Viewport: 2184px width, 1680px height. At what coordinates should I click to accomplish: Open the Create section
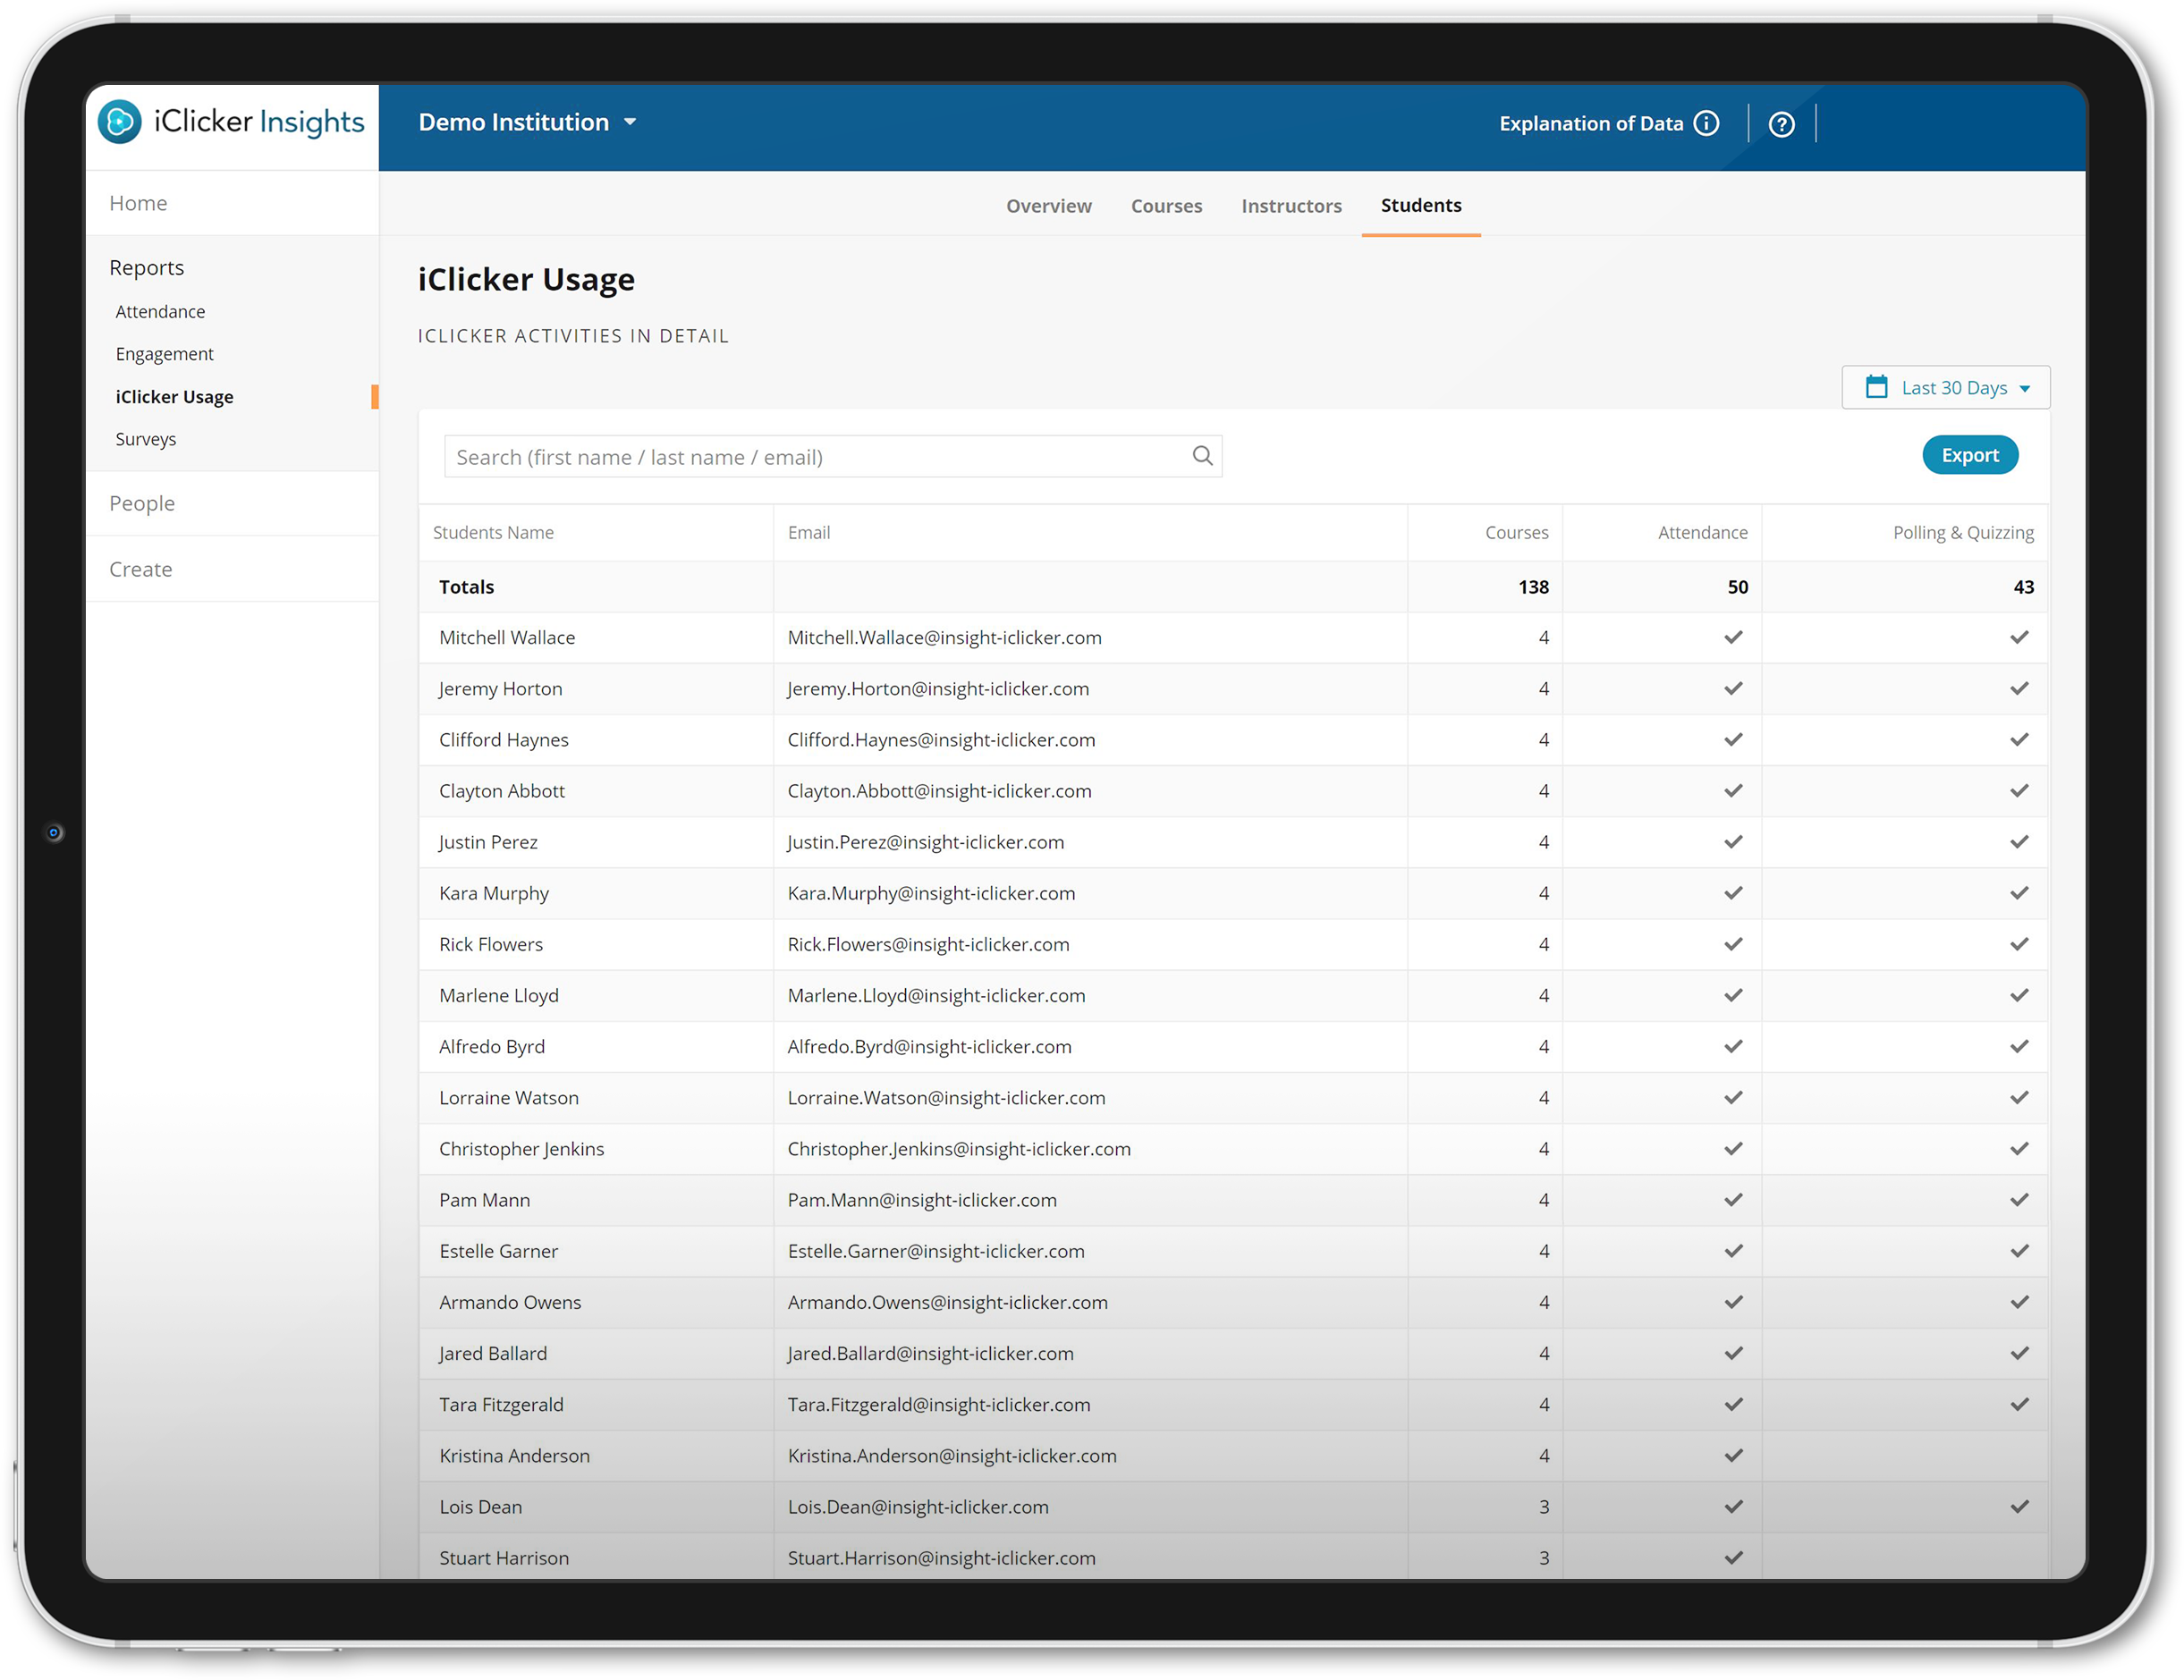[x=140, y=569]
